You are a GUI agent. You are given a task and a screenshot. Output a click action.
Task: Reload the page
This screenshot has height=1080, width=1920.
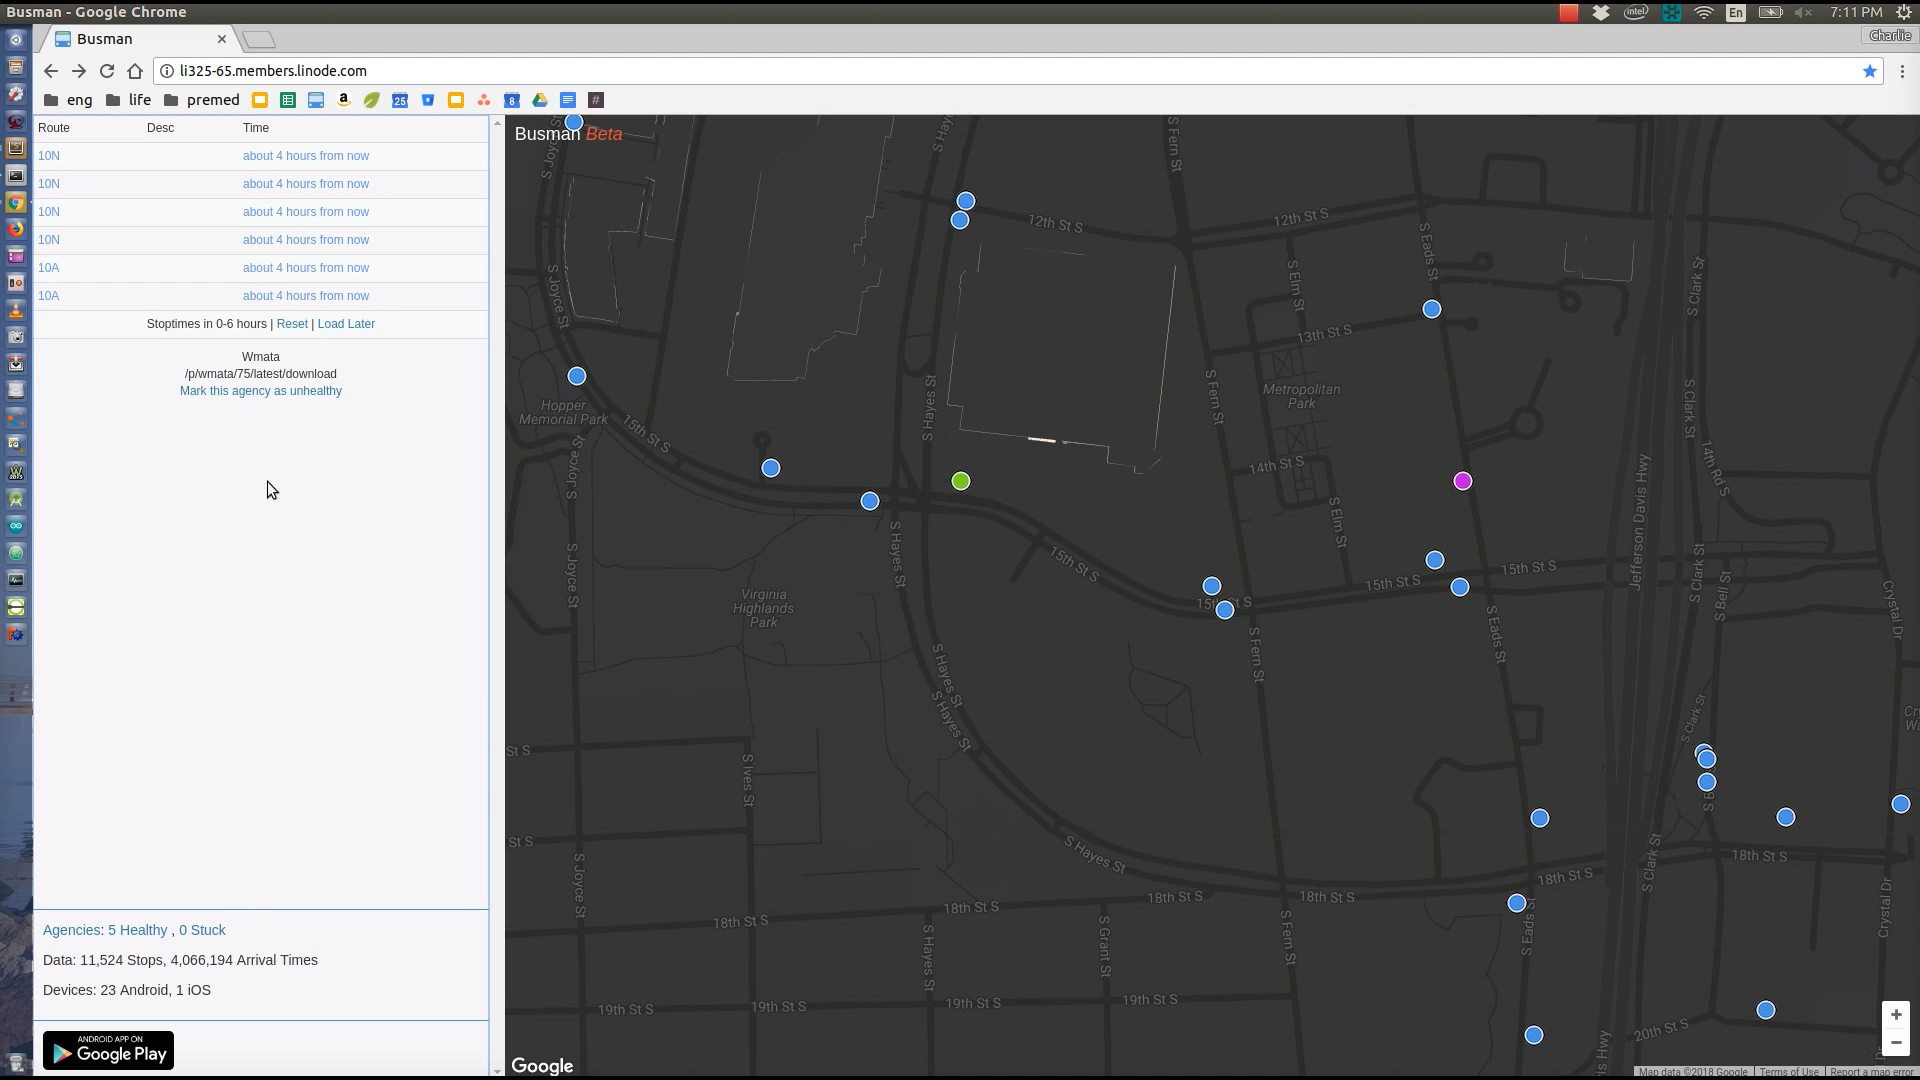(x=107, y=71)
